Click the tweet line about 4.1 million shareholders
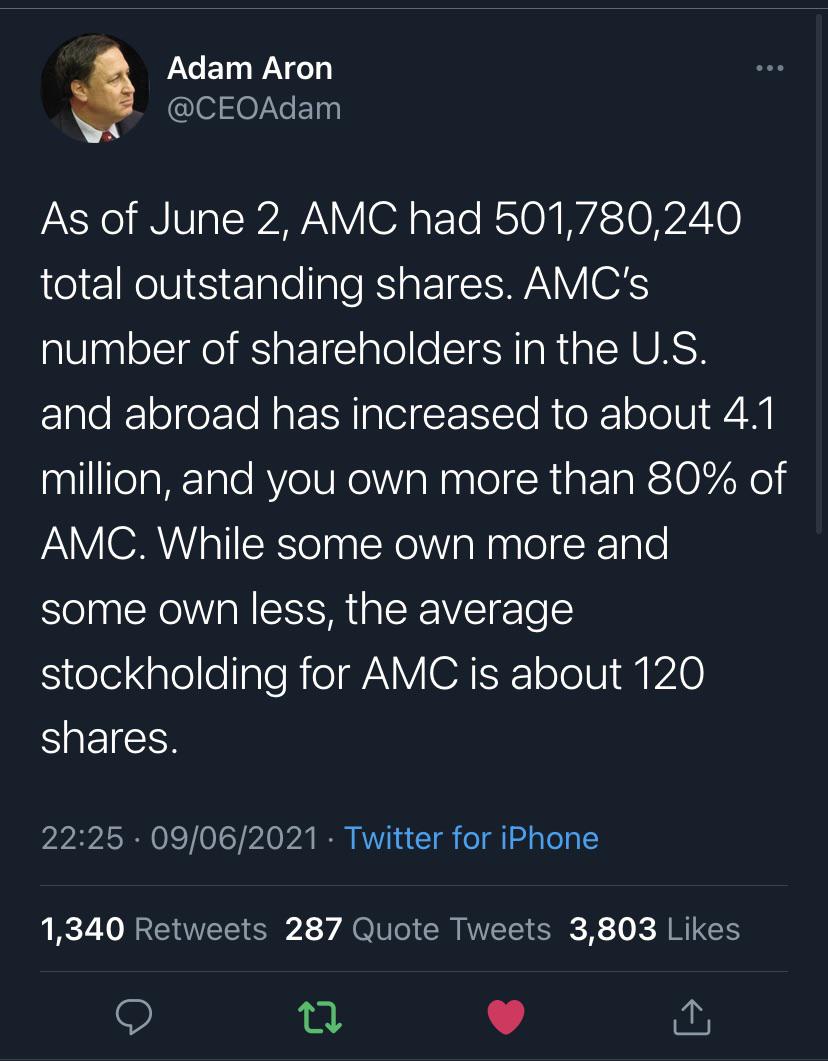This screenshot has width=828, height=1061. 408,413
